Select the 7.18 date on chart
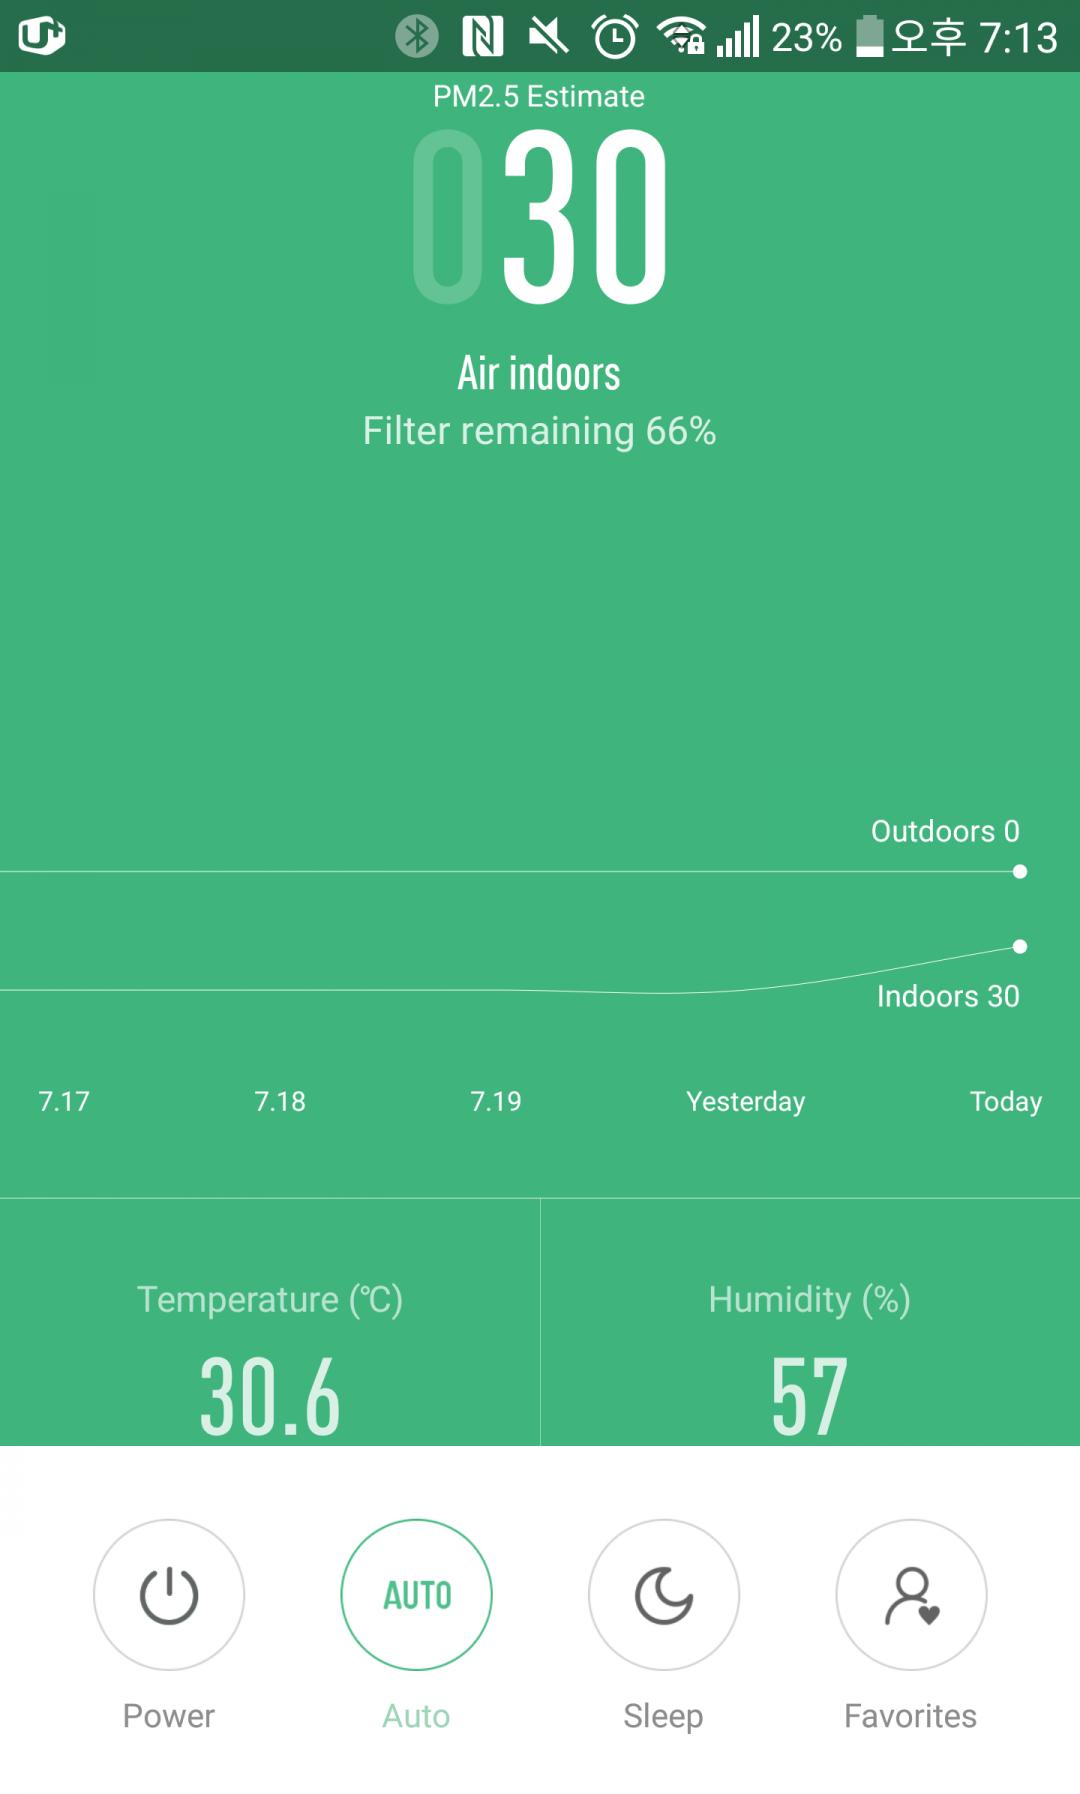Image resolution: width=1080 pixels, height=1794 pixels. 280,1101
